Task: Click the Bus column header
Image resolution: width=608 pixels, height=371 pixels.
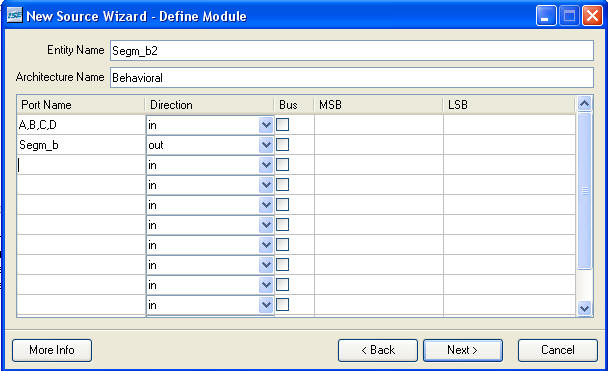Action: (x=294, y=105)
